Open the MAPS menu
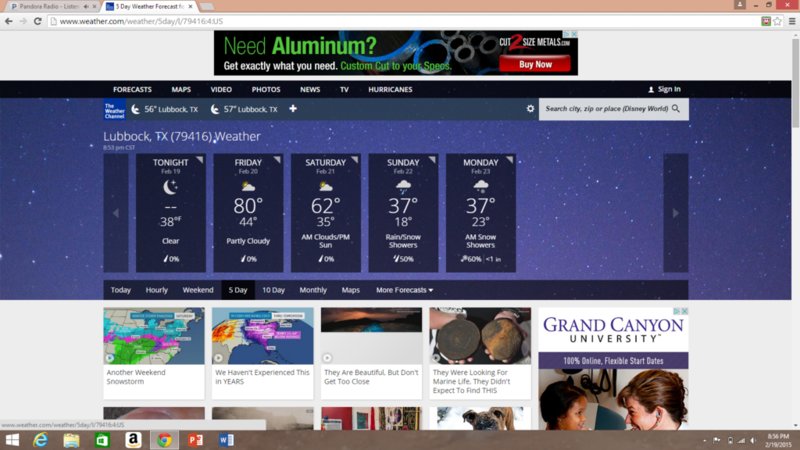This screenshot has height=450, width=800. (x=181, y=89)
